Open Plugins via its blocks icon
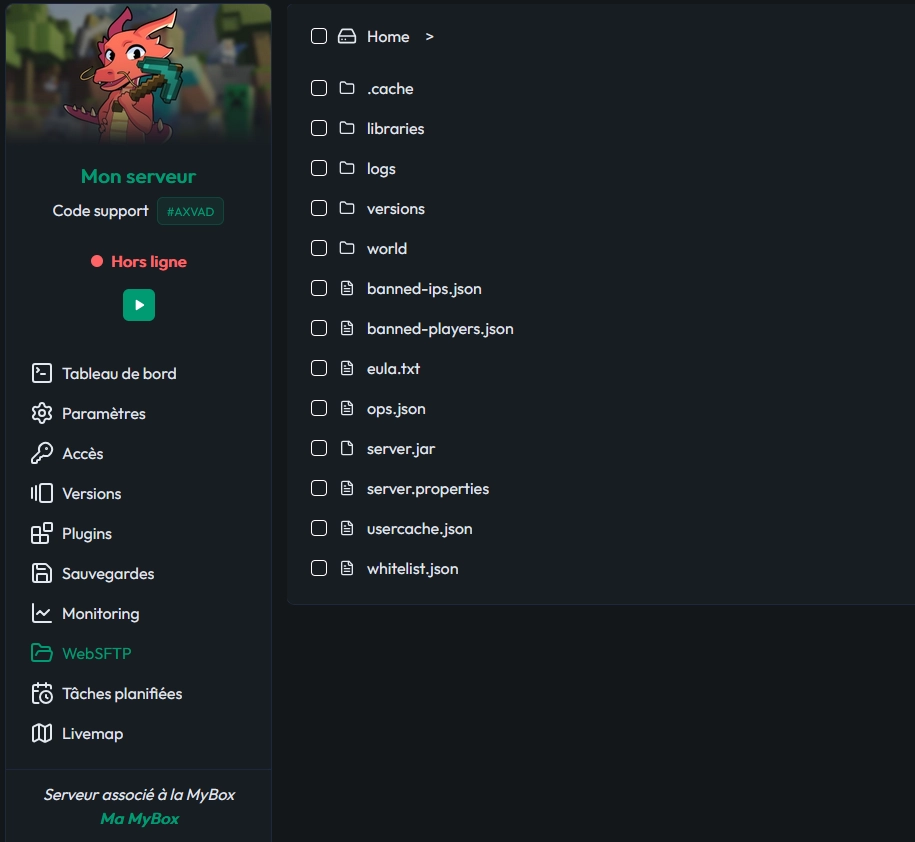The height and width of the screenshot is (842, 915). click(42, 533)
